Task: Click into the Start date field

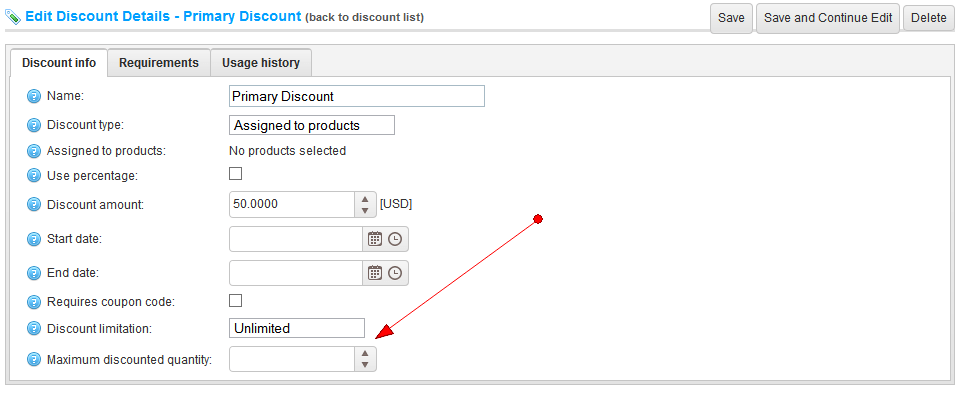Action: [x=296, y=239]
